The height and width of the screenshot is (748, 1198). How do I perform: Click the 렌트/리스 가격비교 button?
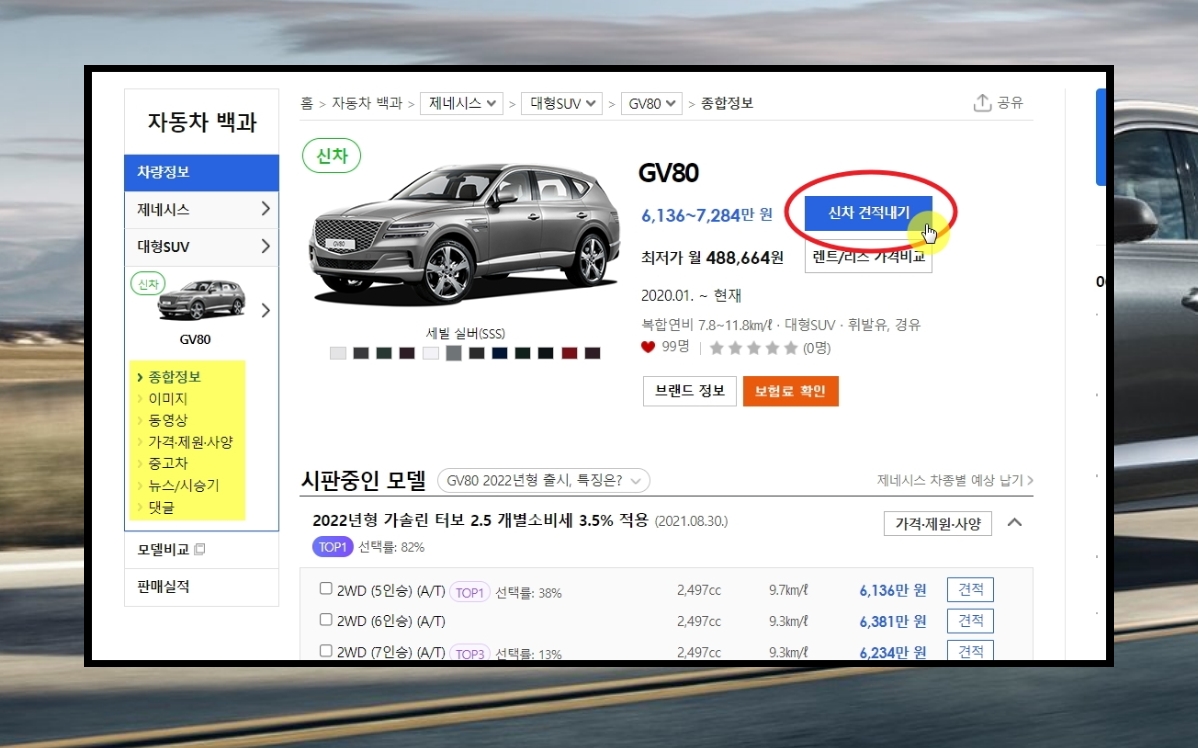click(x=869, y=257)
